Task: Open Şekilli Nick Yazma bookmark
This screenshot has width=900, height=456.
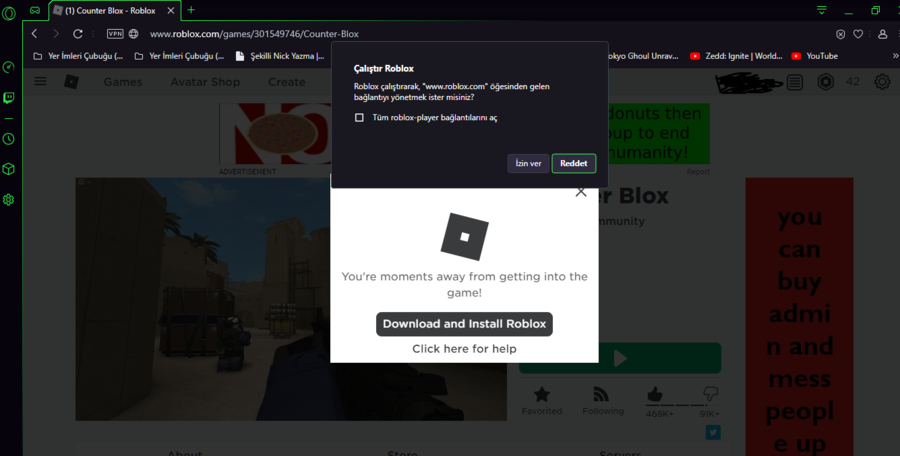Action: pos(280,56)
